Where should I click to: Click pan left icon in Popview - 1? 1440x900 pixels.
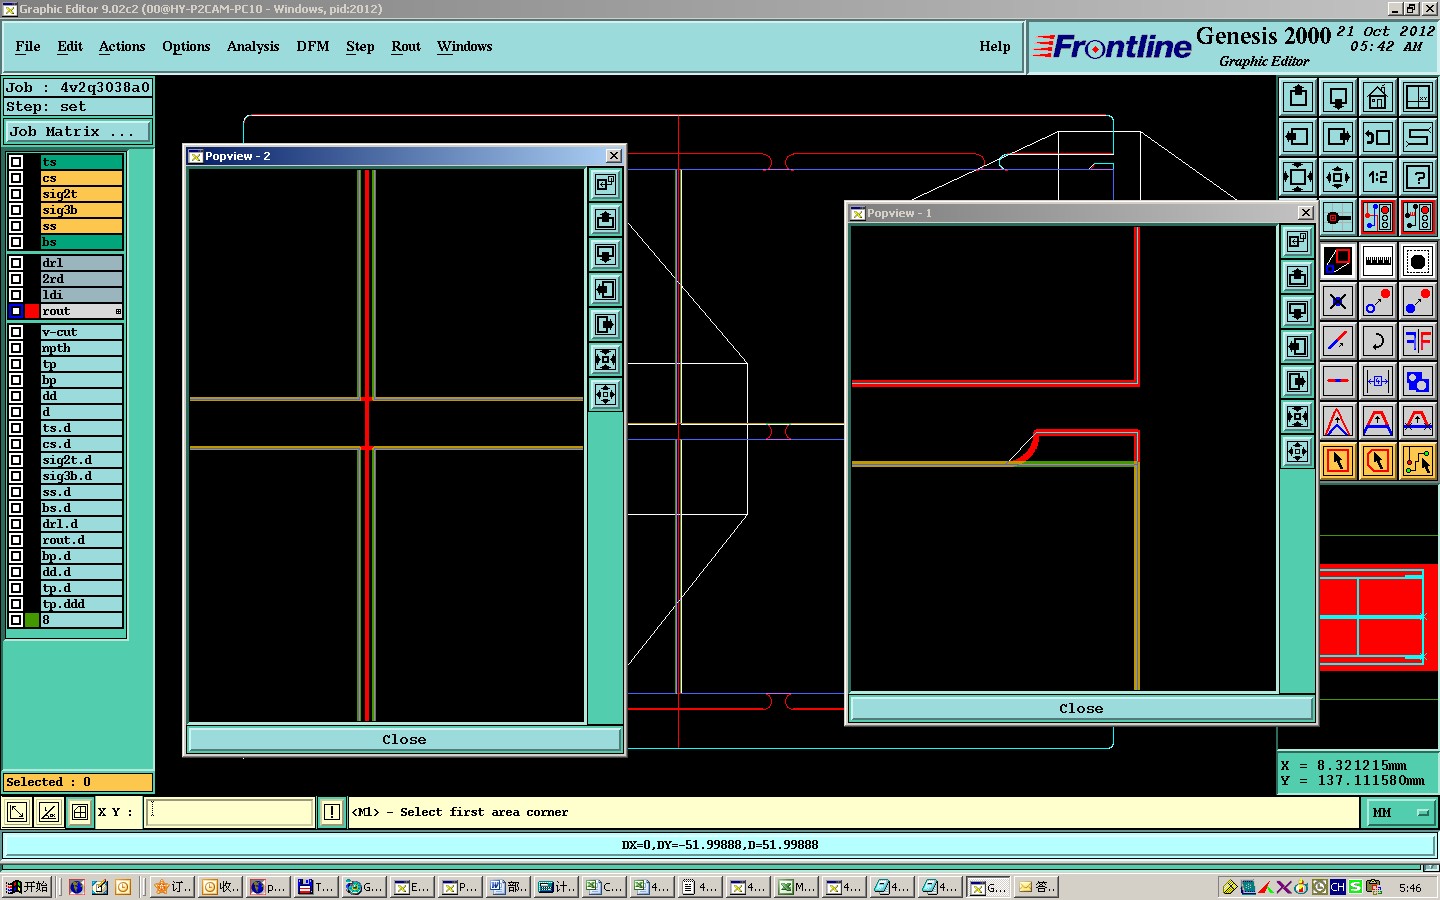pyautogui.click(x=1298, y=346)
